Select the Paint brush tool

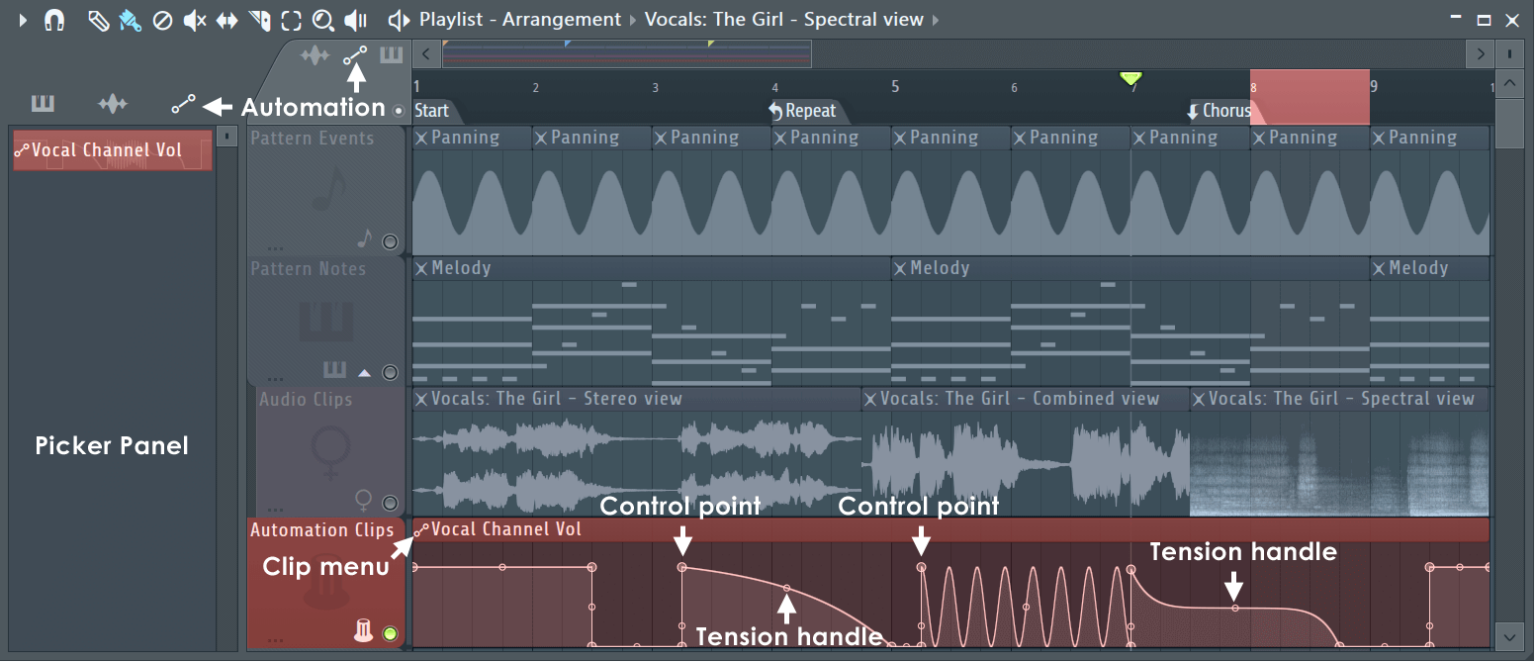click(x=131, y=19)
